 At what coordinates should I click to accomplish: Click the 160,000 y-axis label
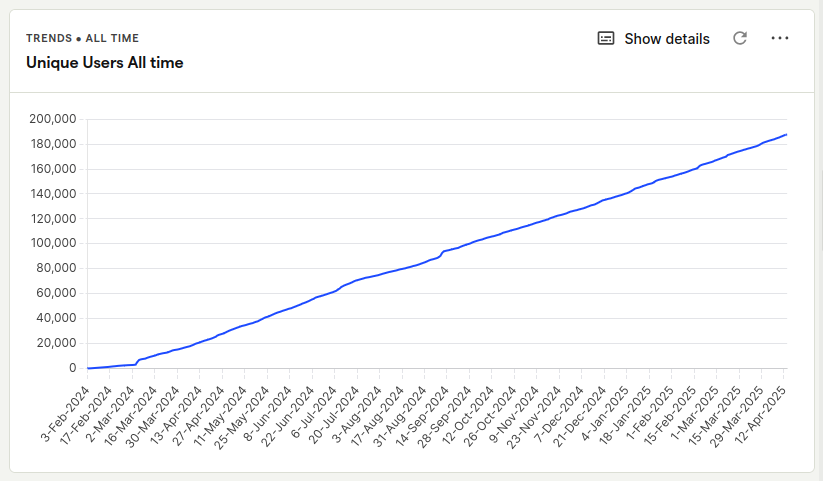pyautogui.click(x=53, y=169)
